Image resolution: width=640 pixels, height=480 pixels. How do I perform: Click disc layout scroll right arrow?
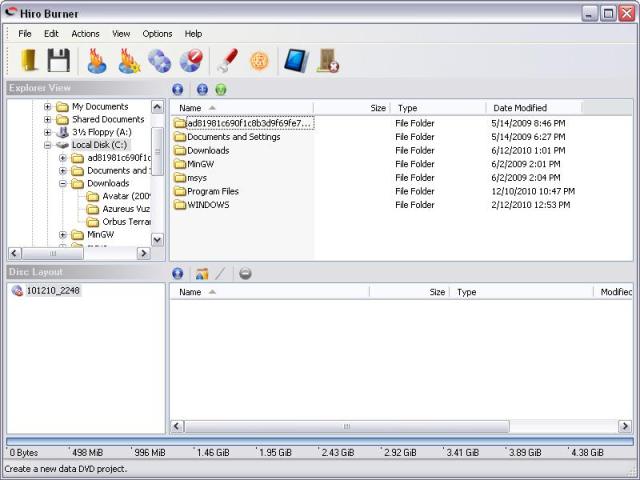coord(625,427)
